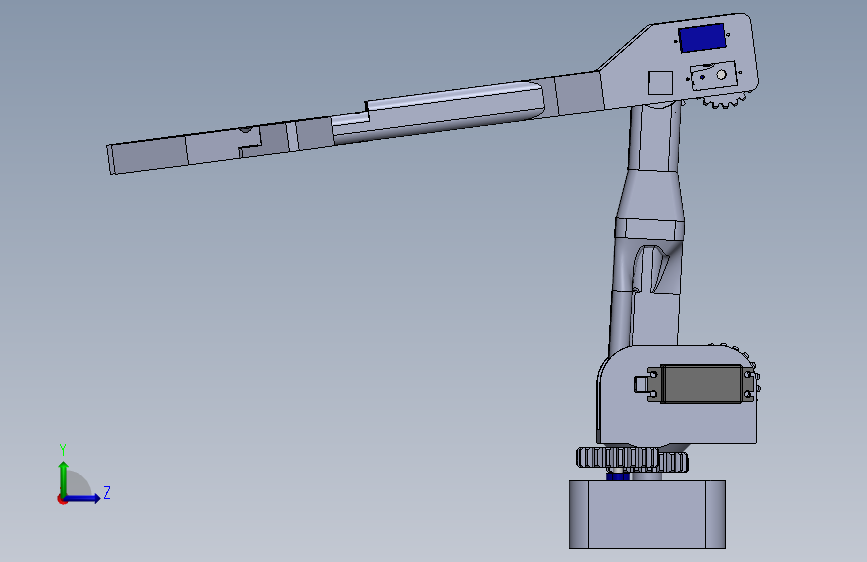The image size is (867, 562).
Task: Select the blue rectangular panel on the arm head
Action: pyautogui.click(x=702, y=38)
